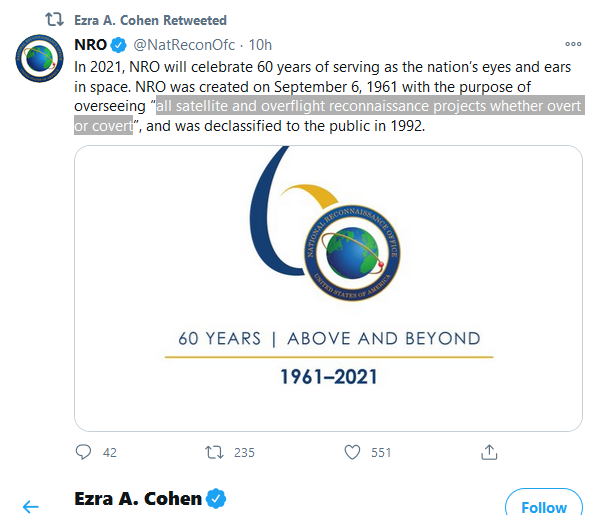Open the 60 Years anniversary image
The width and height of the screenshot is (598, 515).
pyautogui.click(x=328, y=288)
